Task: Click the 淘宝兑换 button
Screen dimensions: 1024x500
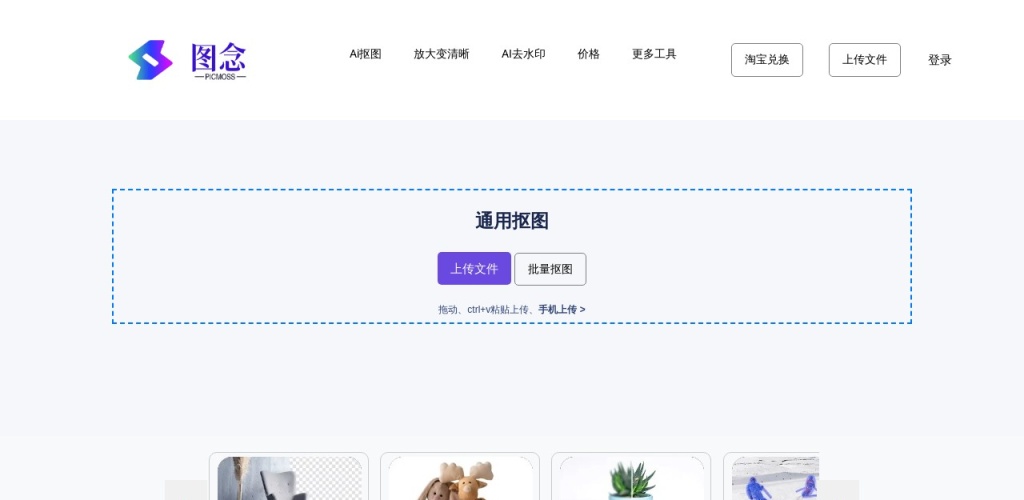Action: tap(767, 60)
